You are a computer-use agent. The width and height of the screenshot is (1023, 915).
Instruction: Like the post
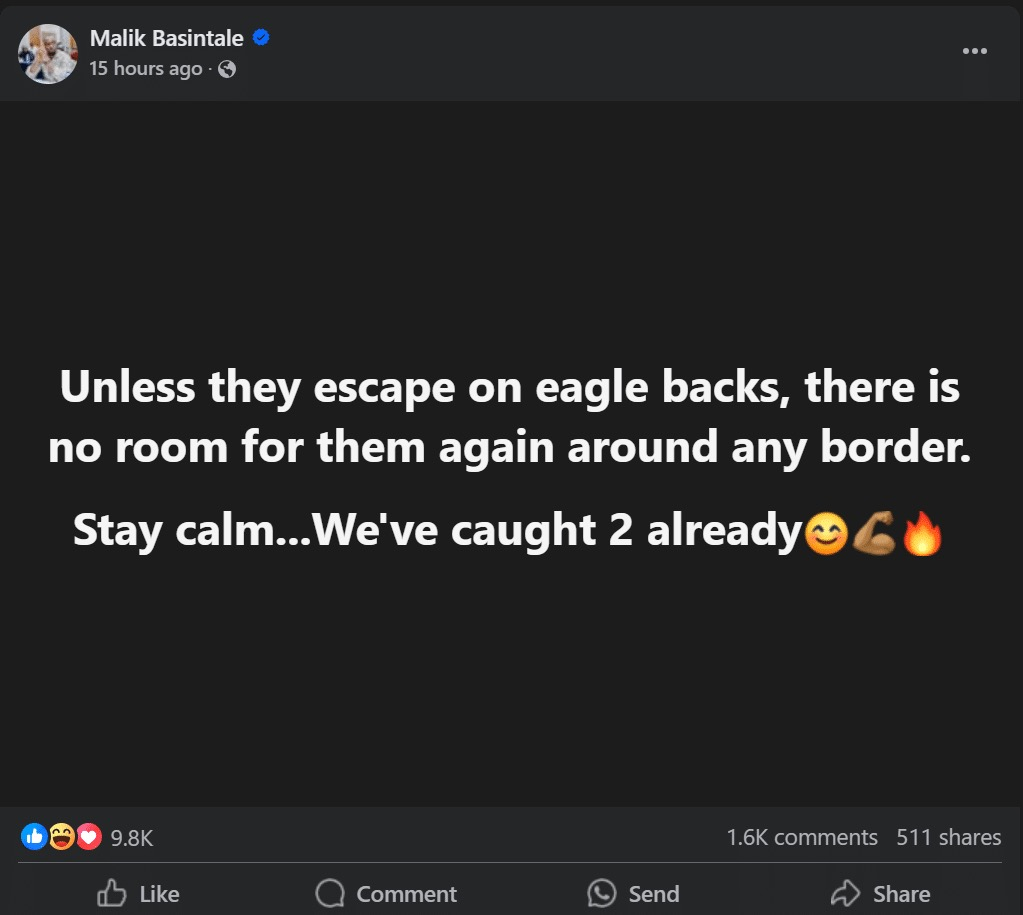coord(138,893)
